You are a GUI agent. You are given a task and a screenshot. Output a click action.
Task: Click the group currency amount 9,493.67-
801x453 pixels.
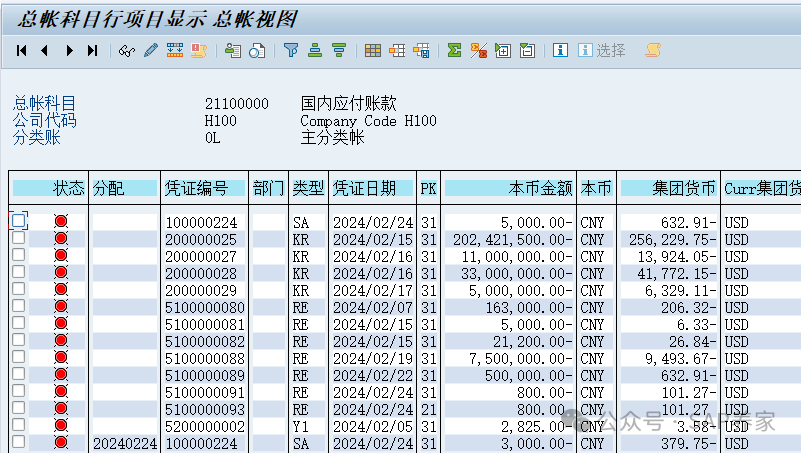pos(680,359)
